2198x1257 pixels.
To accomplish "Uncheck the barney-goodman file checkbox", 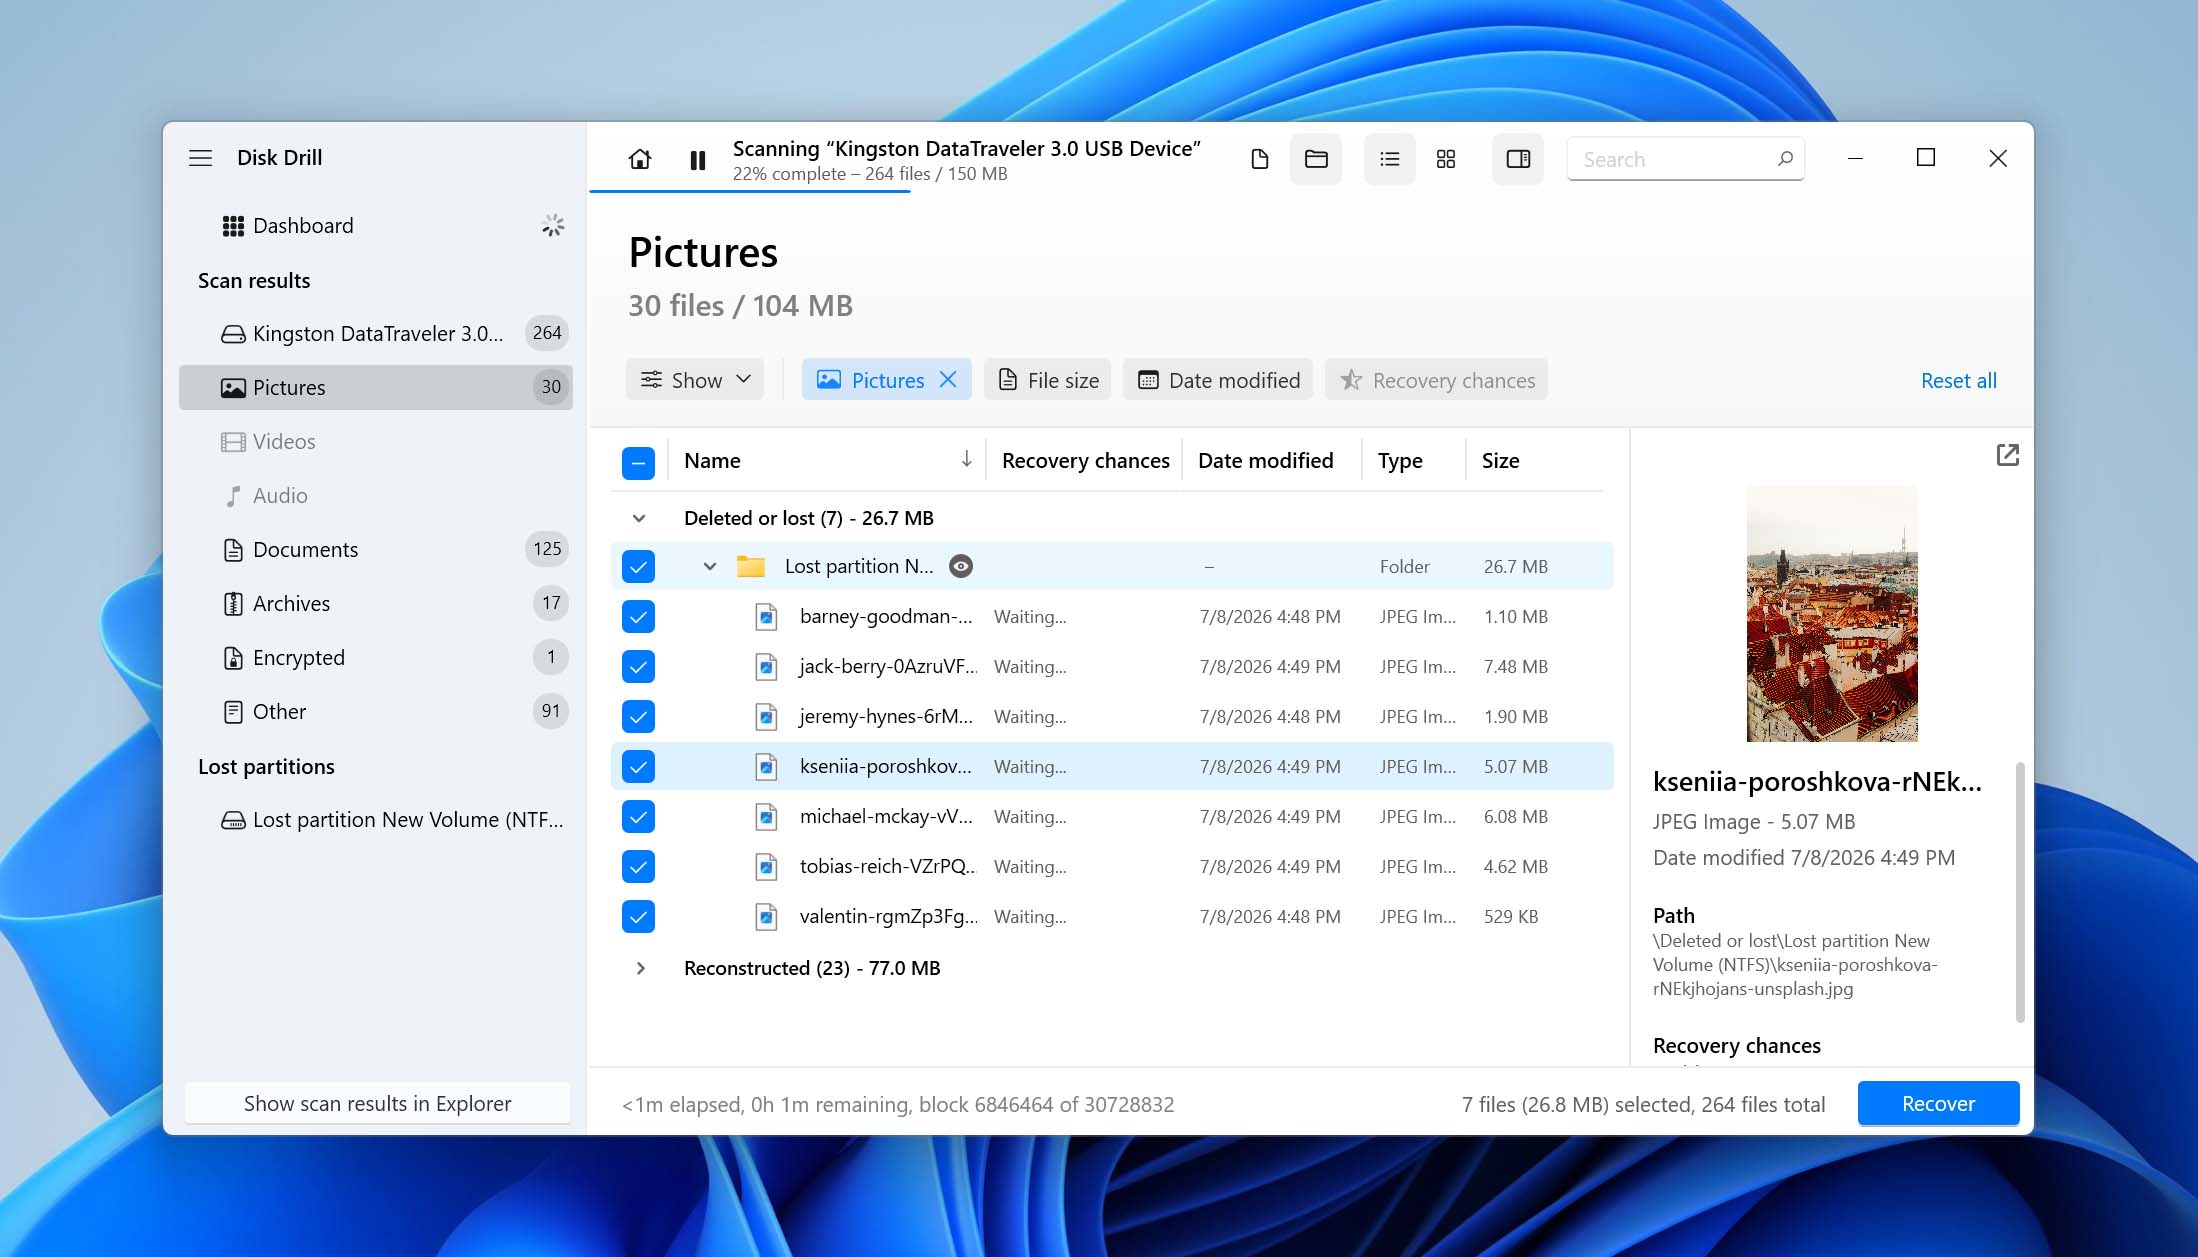I will click(x=638, y=617).
